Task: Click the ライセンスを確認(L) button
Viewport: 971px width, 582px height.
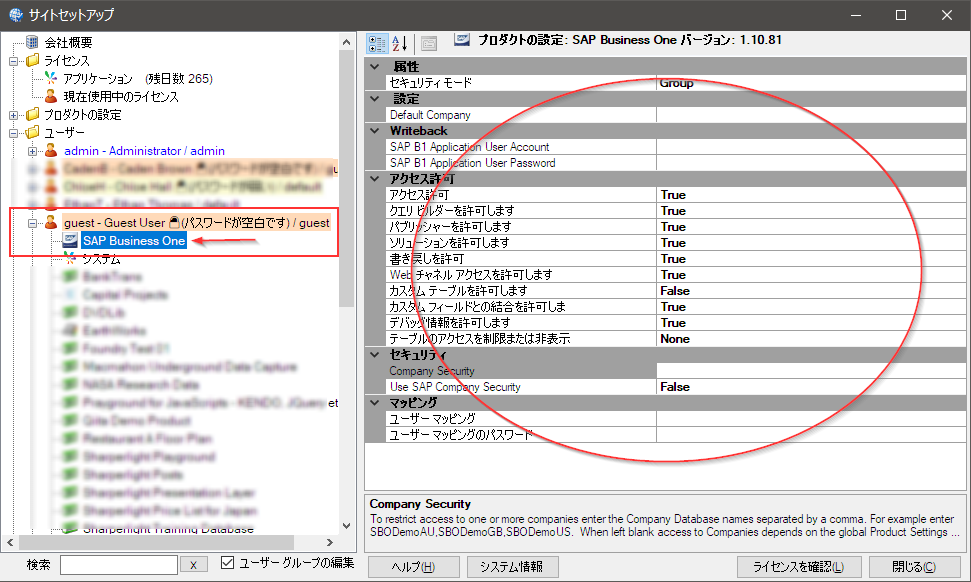Action: click(x=798, y=567)
